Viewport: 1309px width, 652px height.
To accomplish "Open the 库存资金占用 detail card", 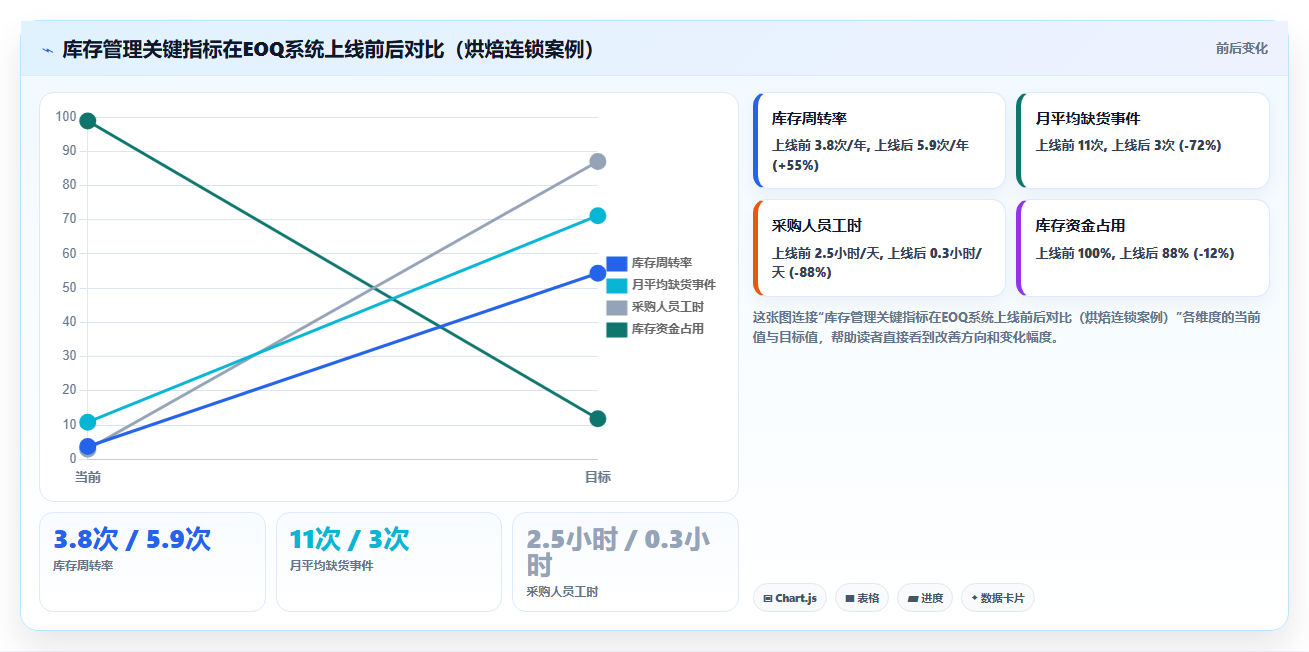I will point(1143,248).
